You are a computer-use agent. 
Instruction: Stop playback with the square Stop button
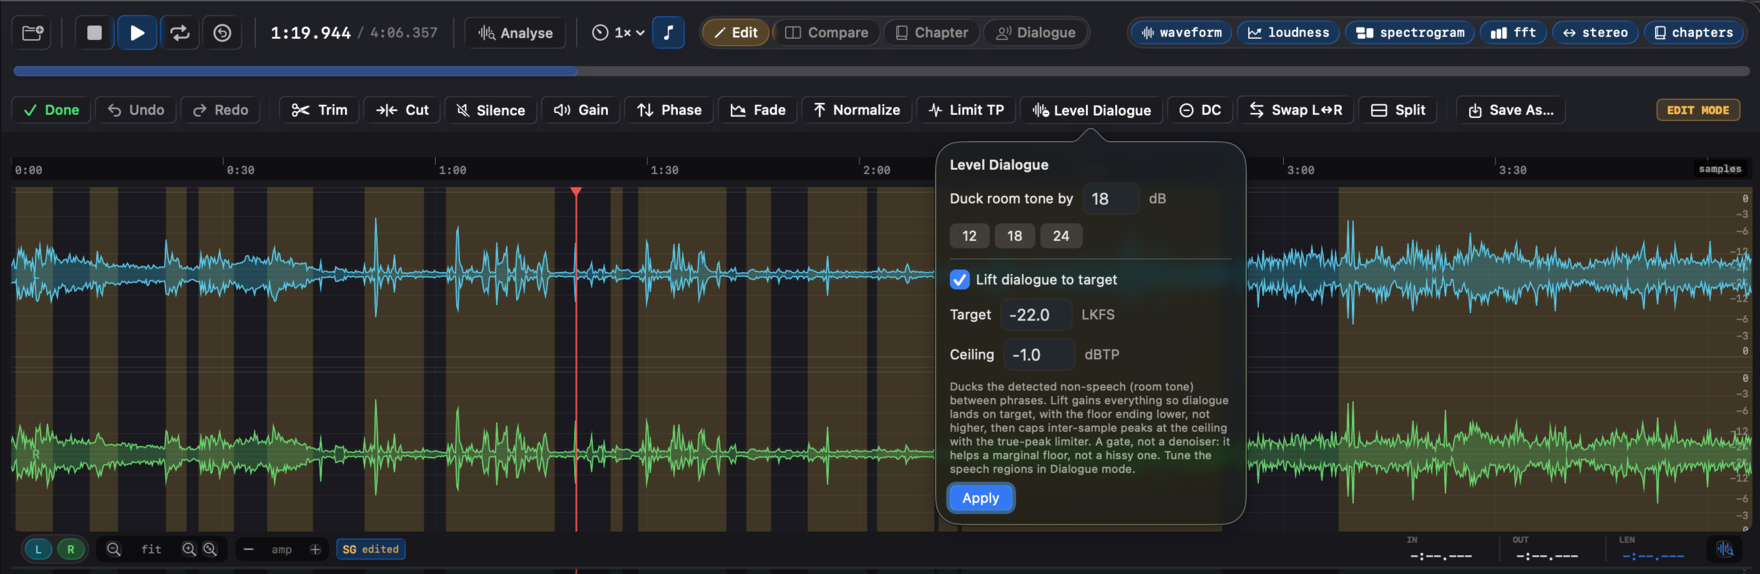94,33
